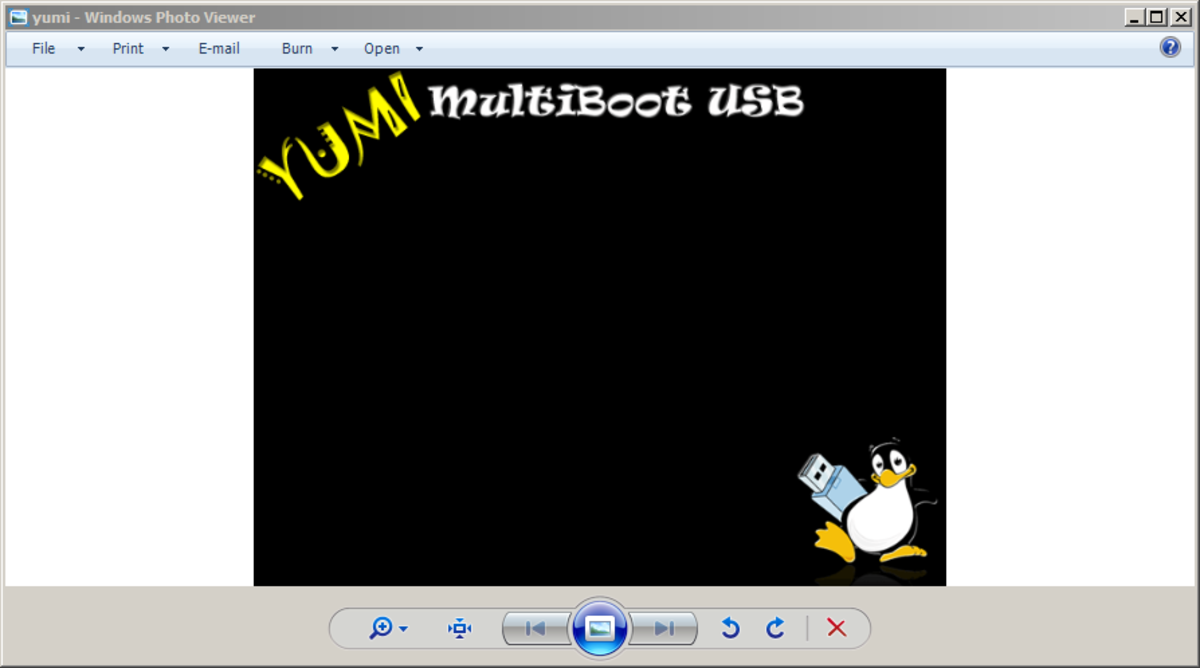
Task: Open the Burn dropdown options
Action: (335, 48)
